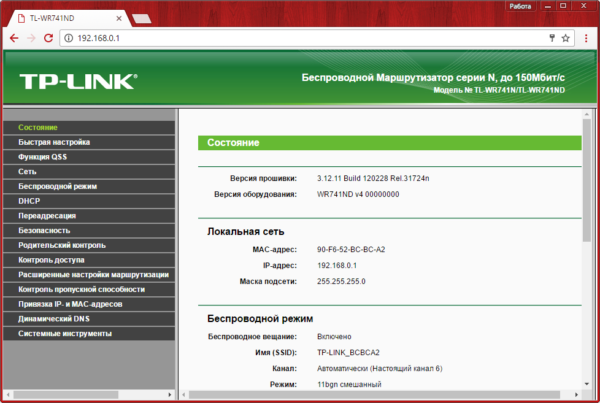Click the Работа profile button
Image resolution: width=600 pixels, height=403 pixels.
pos(520,6)
